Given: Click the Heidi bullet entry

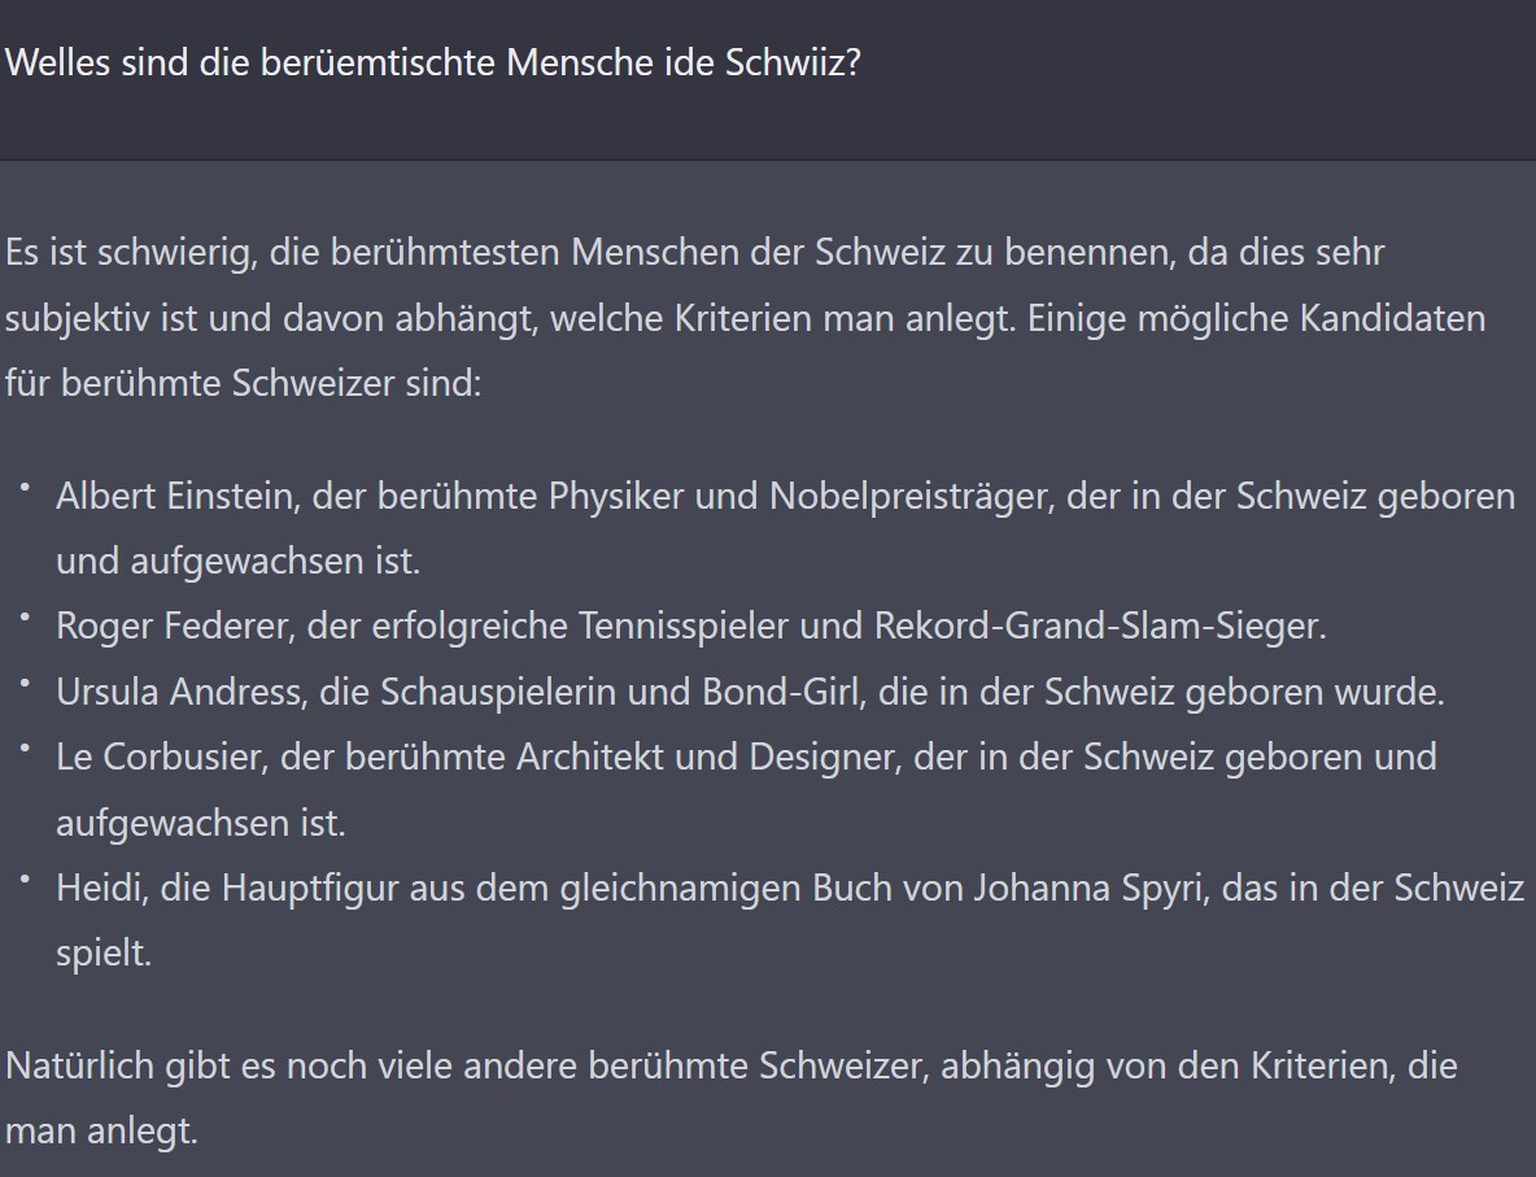Looking at the screenshot, I should point(790,920).
